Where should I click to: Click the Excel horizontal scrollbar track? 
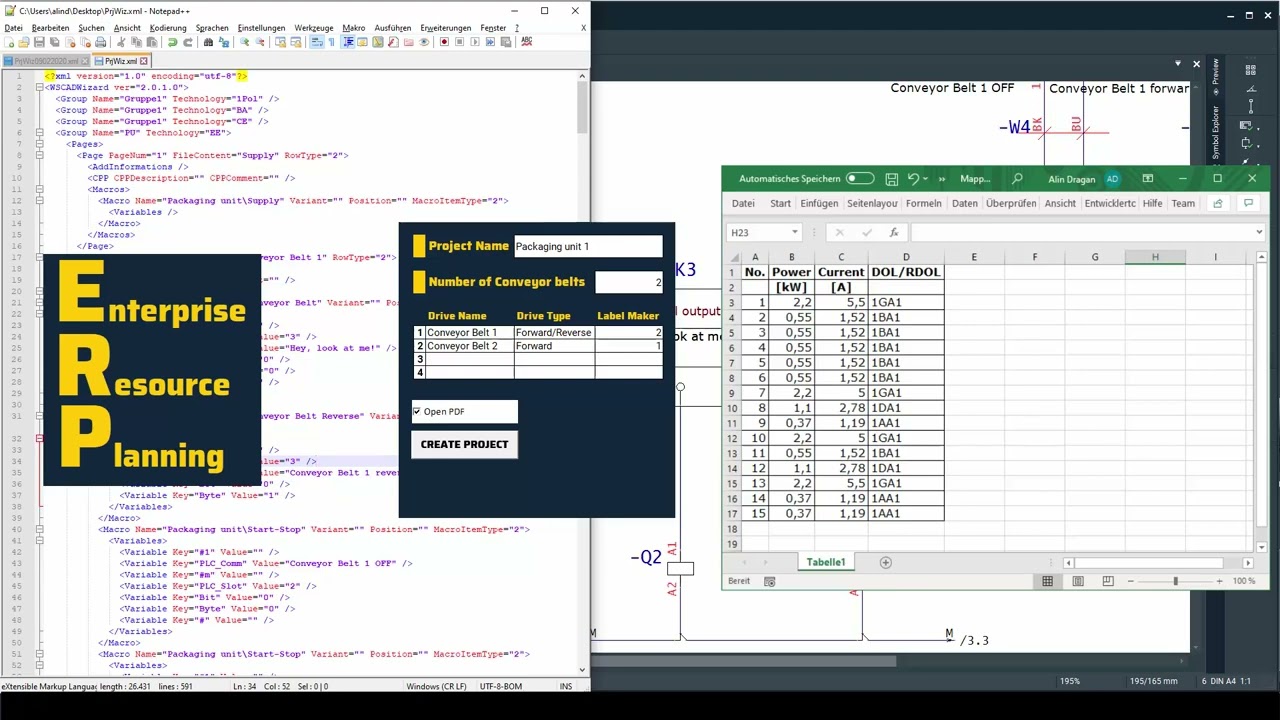(1160, 563)
